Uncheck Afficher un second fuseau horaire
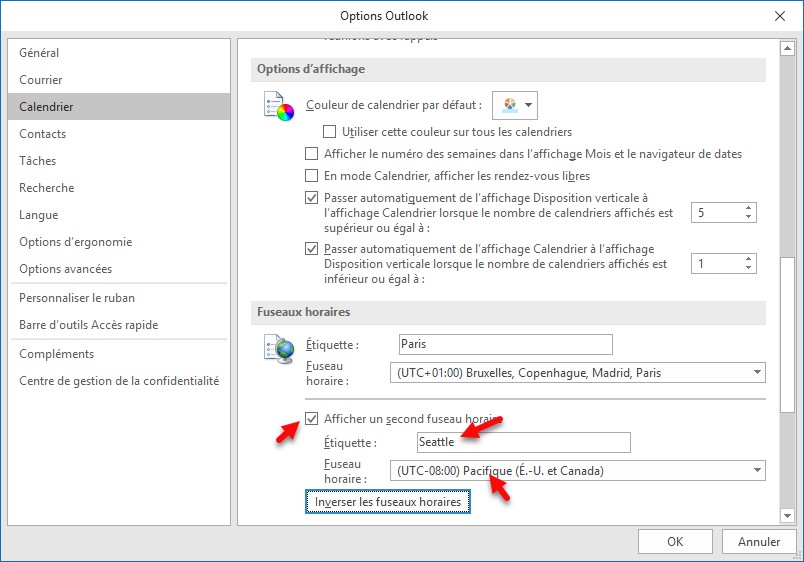 pyautogui.click(x=311, y=419)
